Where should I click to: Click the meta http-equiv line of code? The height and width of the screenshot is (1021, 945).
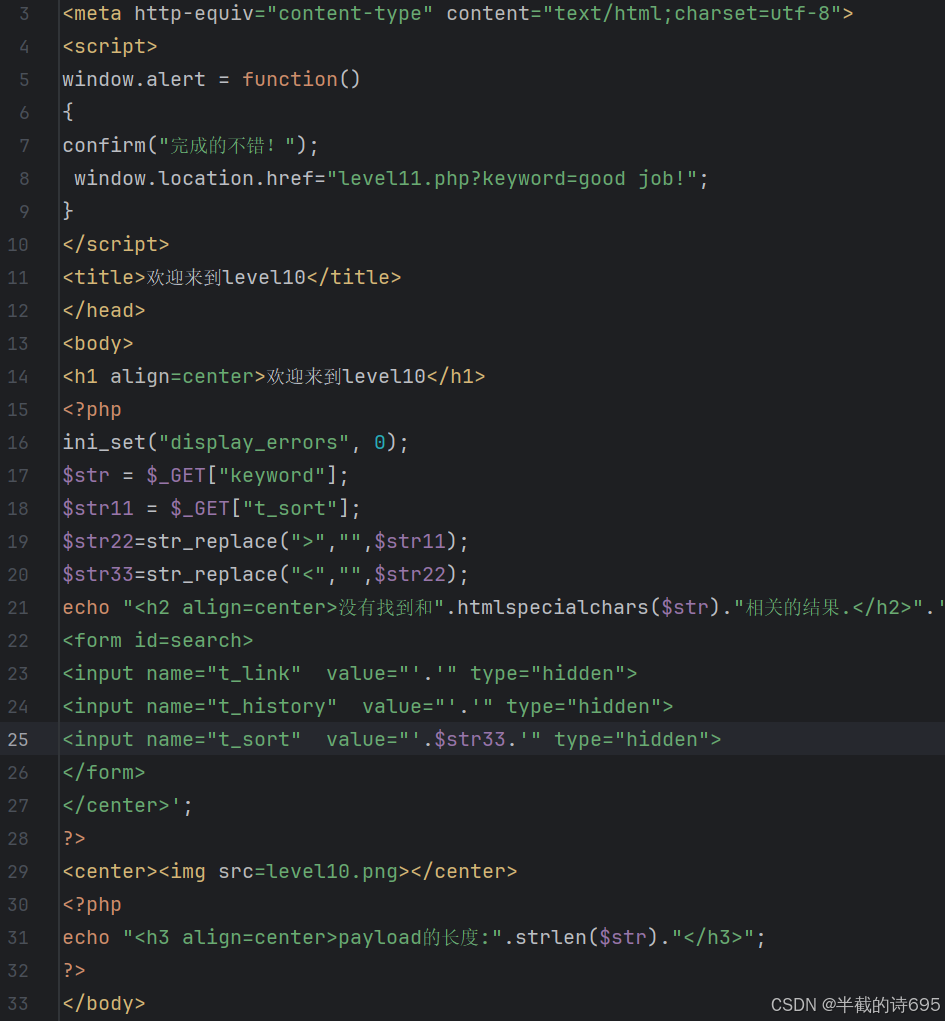click(458, 14)
